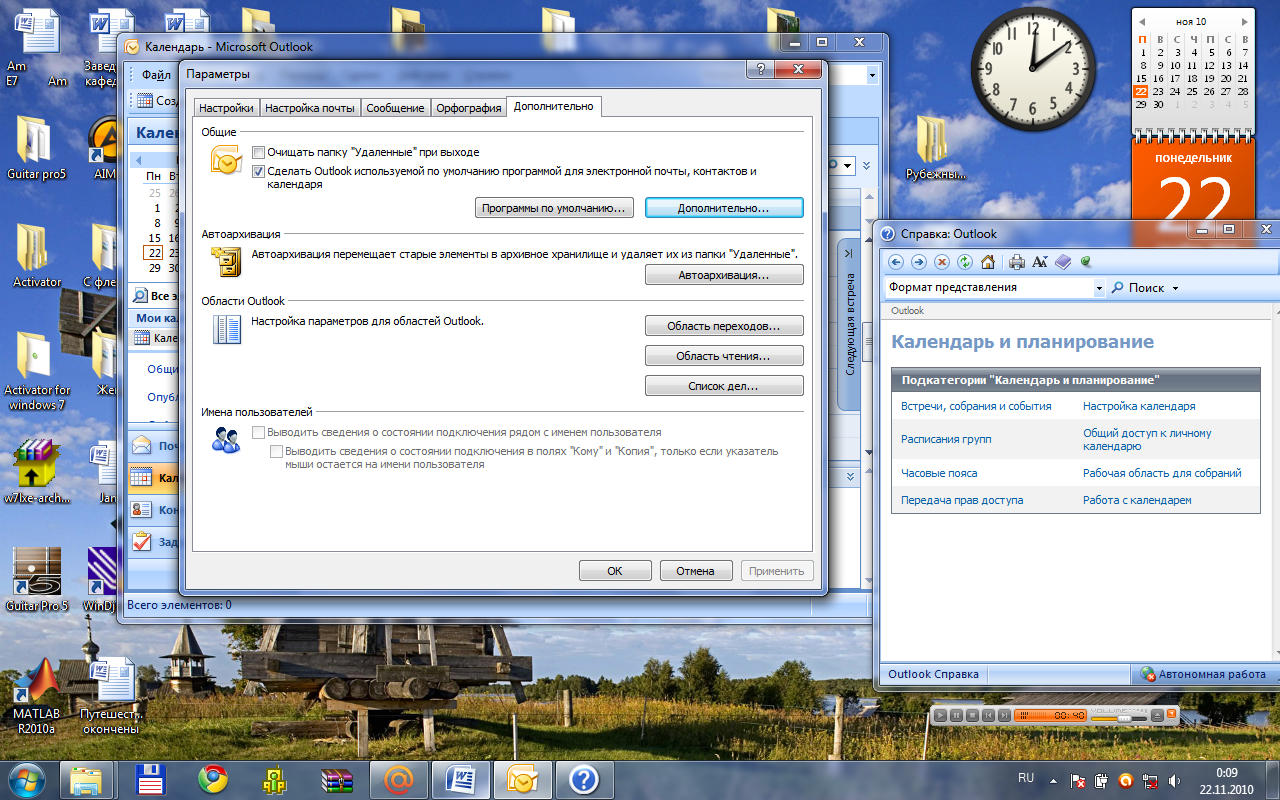Toggle keep Help on top pin
1280x800 pixels.
1085,262
